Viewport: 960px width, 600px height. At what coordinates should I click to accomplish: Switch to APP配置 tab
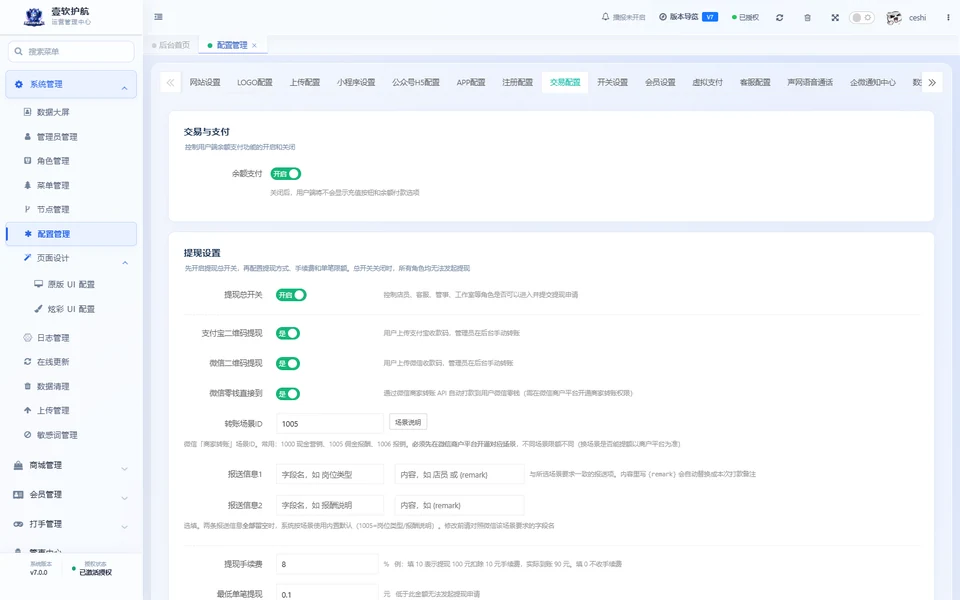pos(471,82)
